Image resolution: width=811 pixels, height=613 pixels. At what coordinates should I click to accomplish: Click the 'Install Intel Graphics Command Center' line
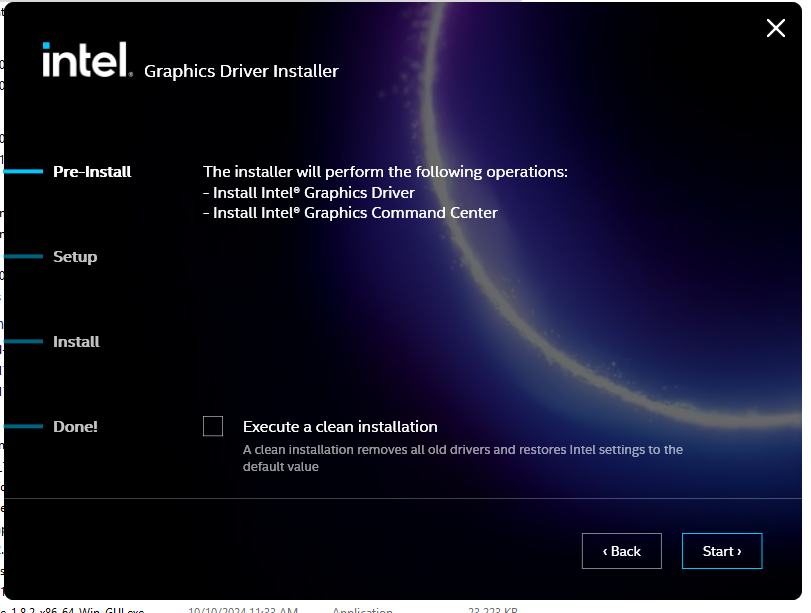point(355,213)
